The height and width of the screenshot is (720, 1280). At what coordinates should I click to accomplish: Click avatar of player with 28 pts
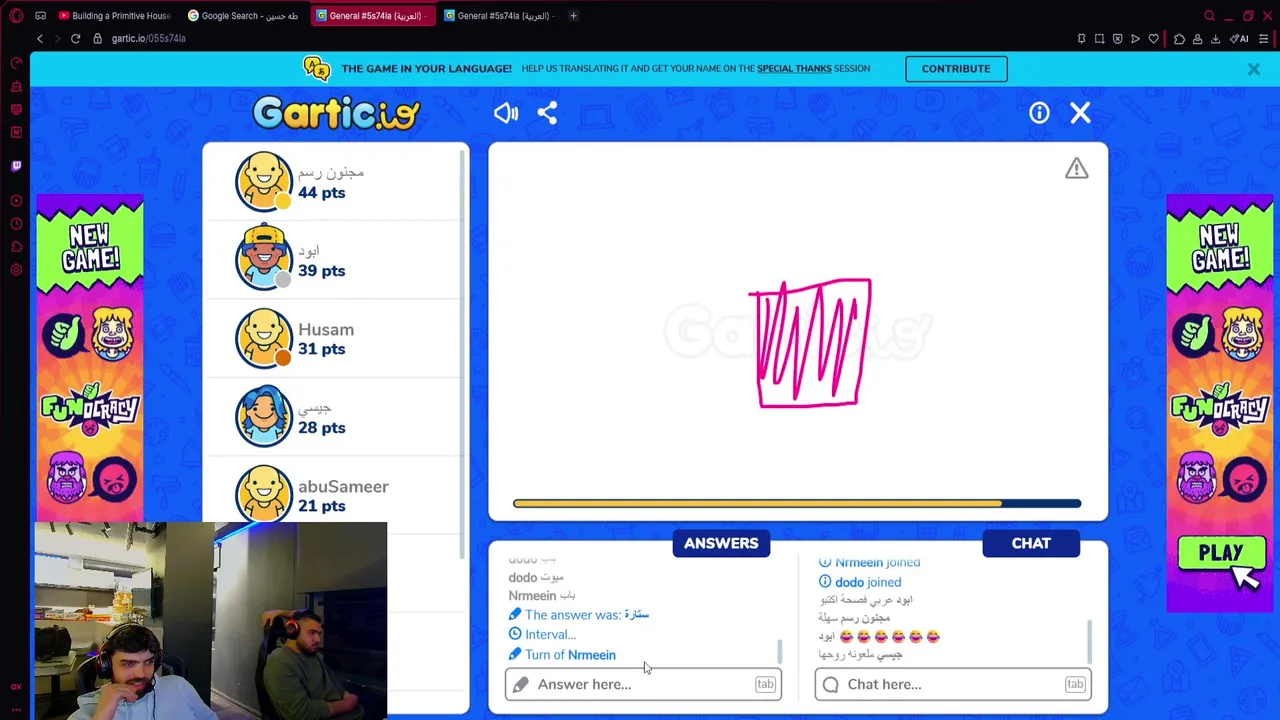pyautogui.click(x=264, y=416)
